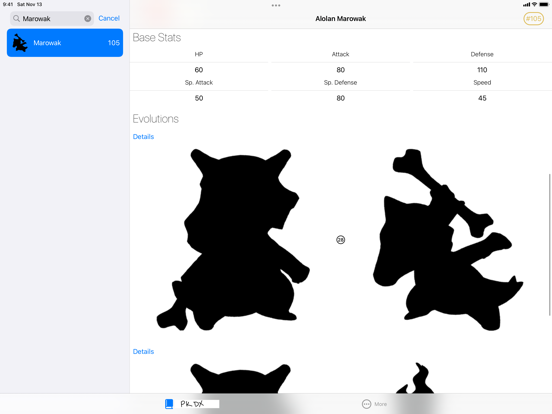Tap the partially visible Cubone silhouette at bottom
Viewport: 552px width, 414px height.
pyautogui.click(x=241, y=378)
